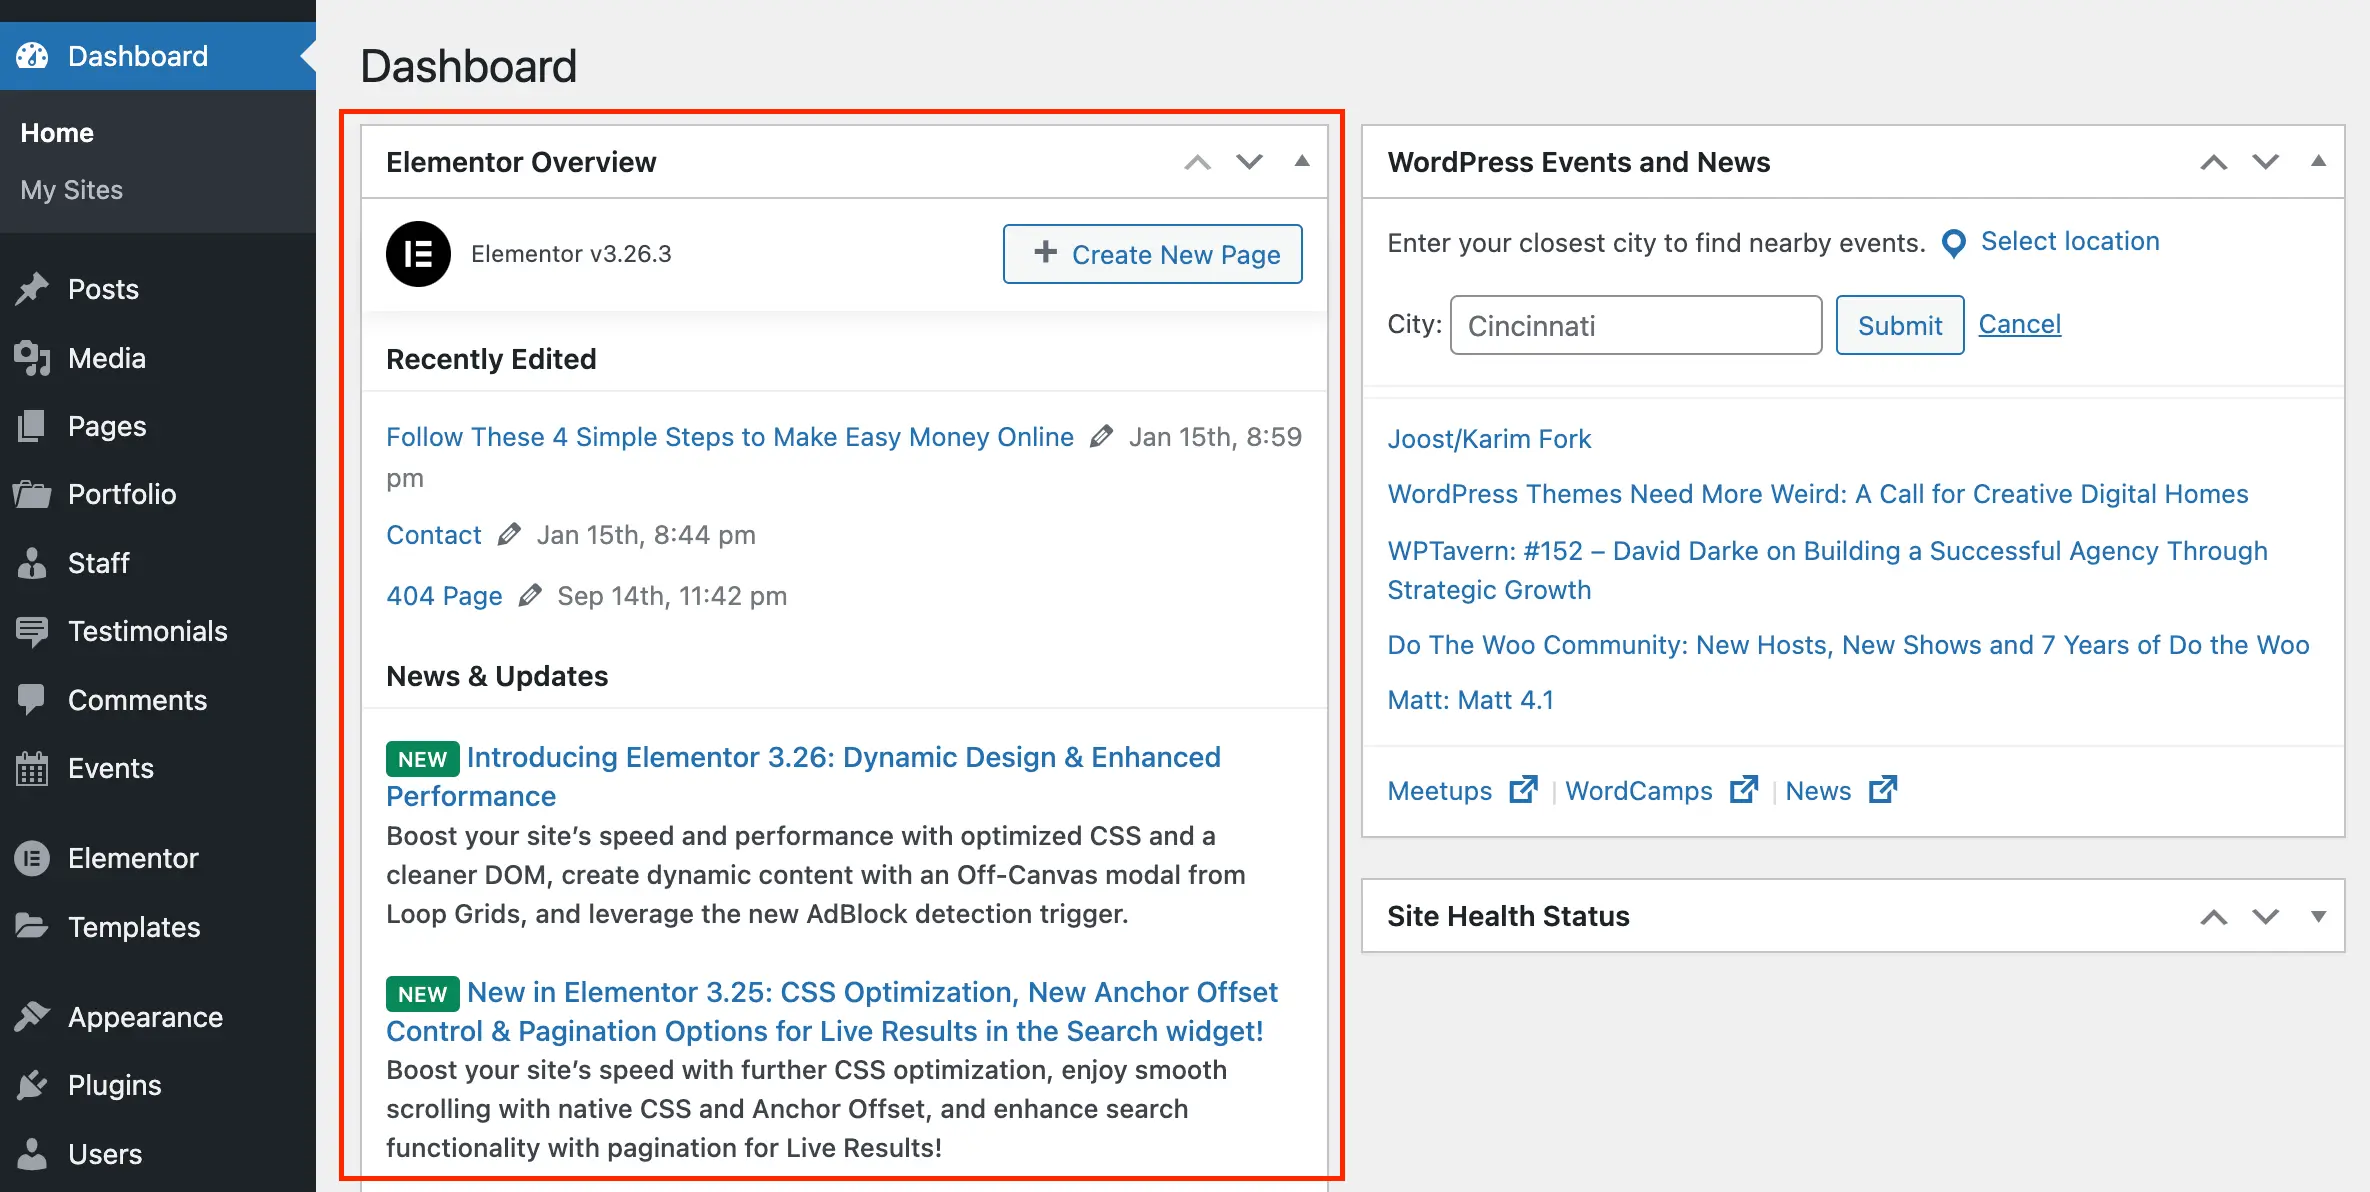2370x1192 pixels.
Task: Click the Pages icon in sidebar
Action: click(32, 426)
